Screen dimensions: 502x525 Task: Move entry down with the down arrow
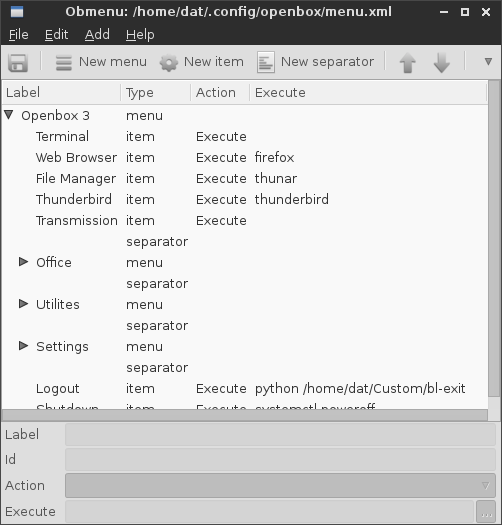pyautogui.click(x=441, y=63)
